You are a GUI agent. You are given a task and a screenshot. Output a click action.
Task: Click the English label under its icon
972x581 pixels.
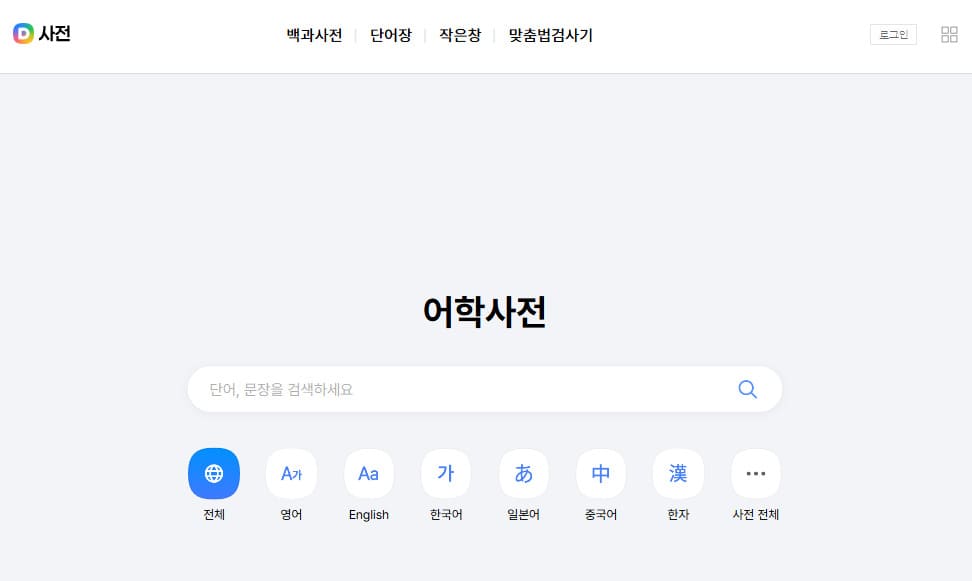[x=368, y=514]
